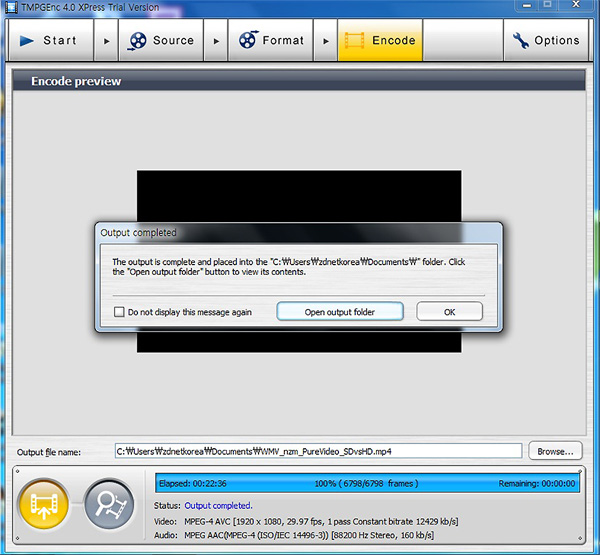Click Browse to choose output file
Viewport: 600px width, 555px height.
(555, 451)
